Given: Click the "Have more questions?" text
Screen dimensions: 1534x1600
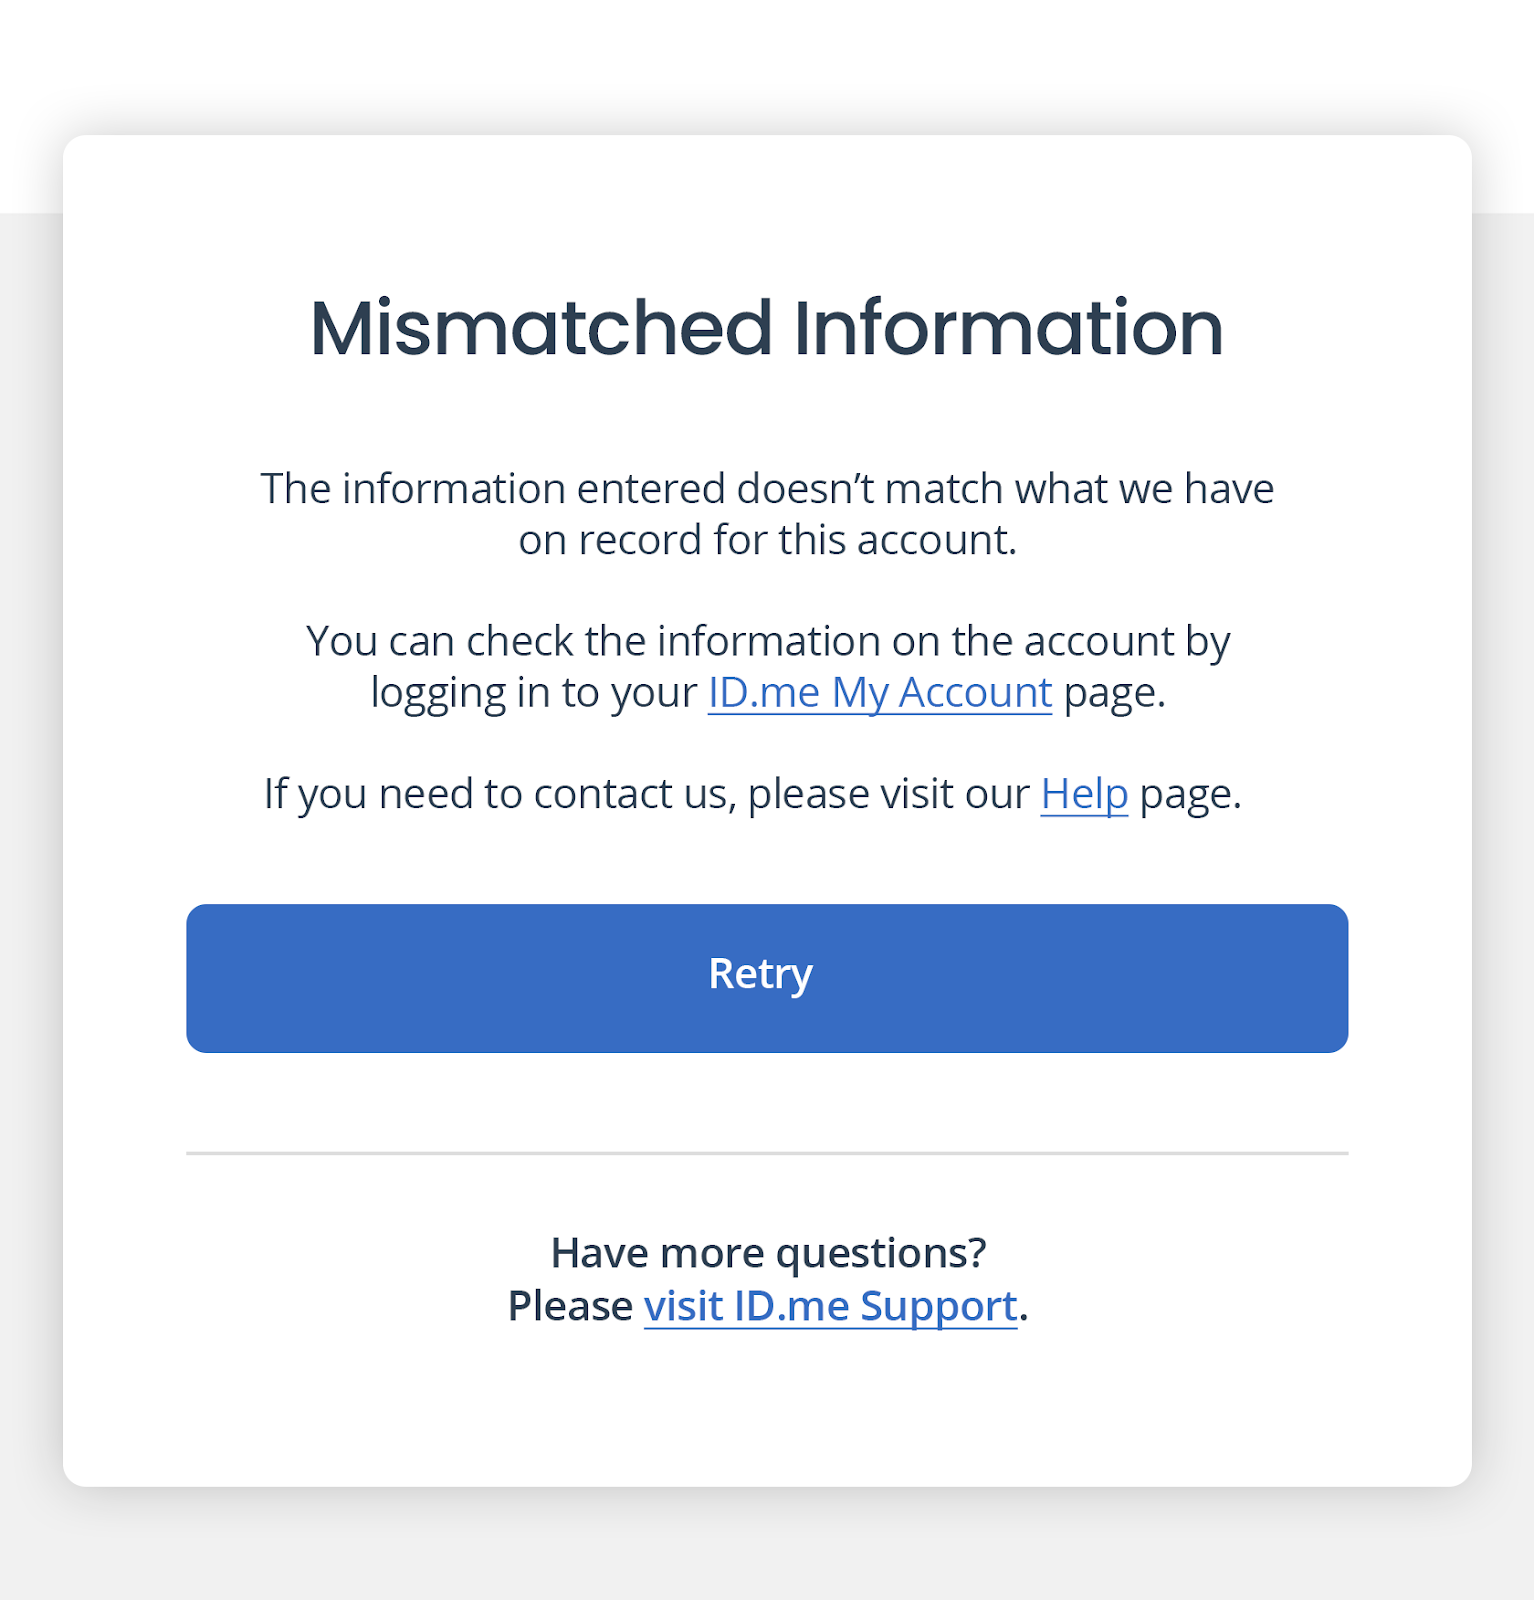Looking at the screenshot, I should coord(768,1253).
